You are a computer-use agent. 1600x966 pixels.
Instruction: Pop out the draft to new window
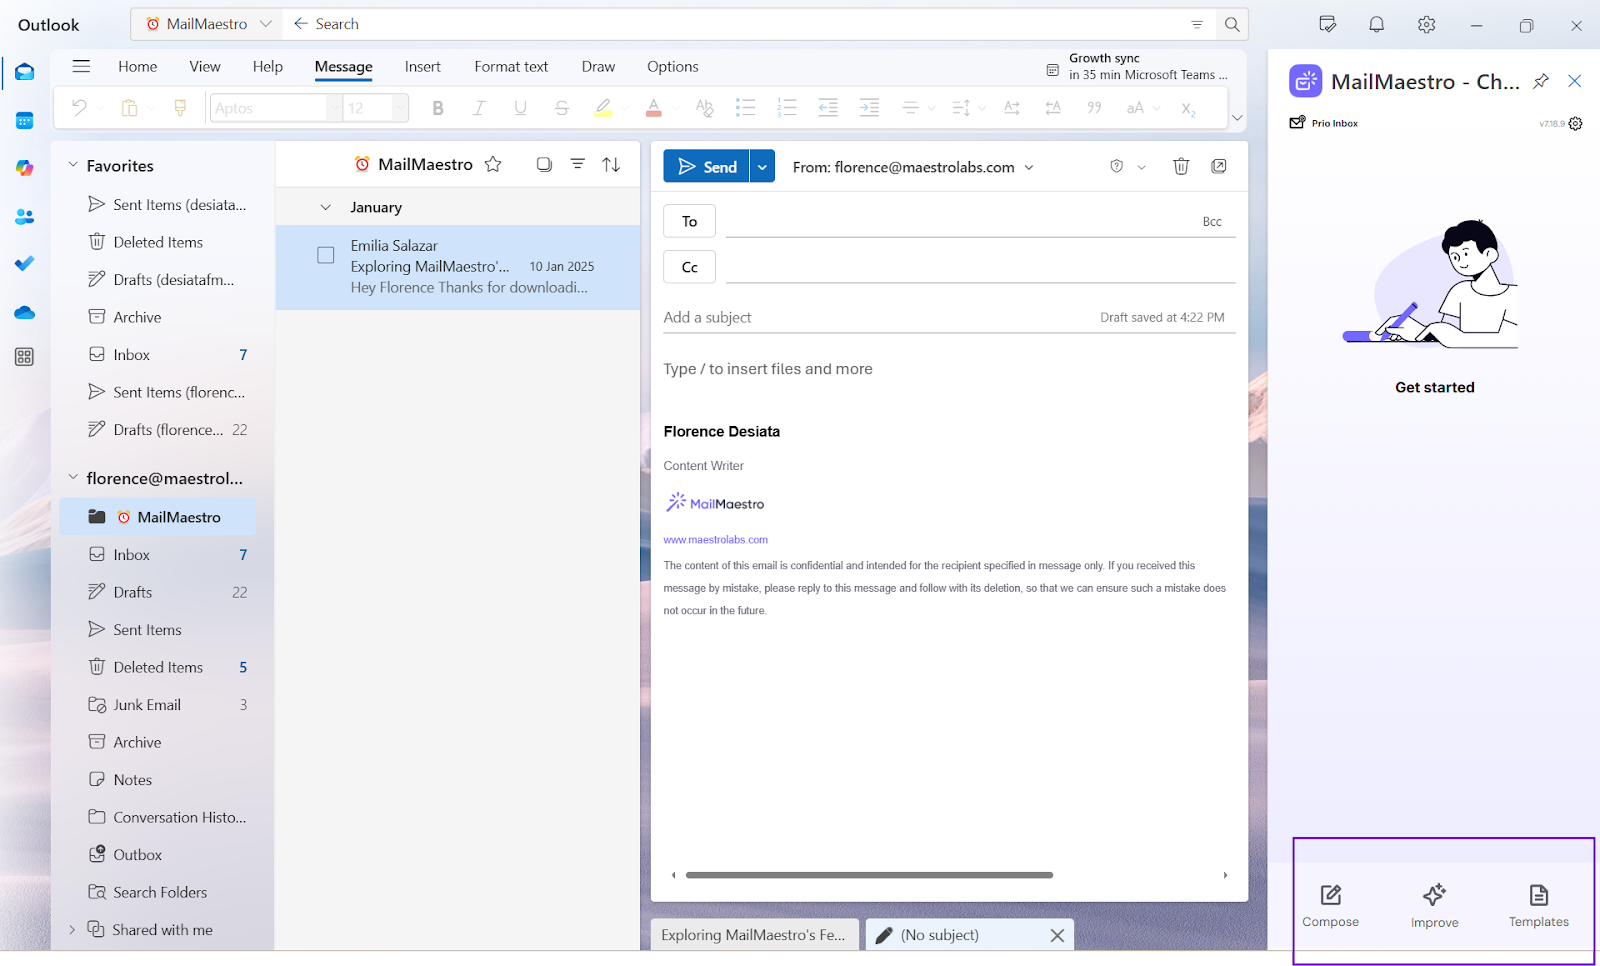[x=1219, y=166]
